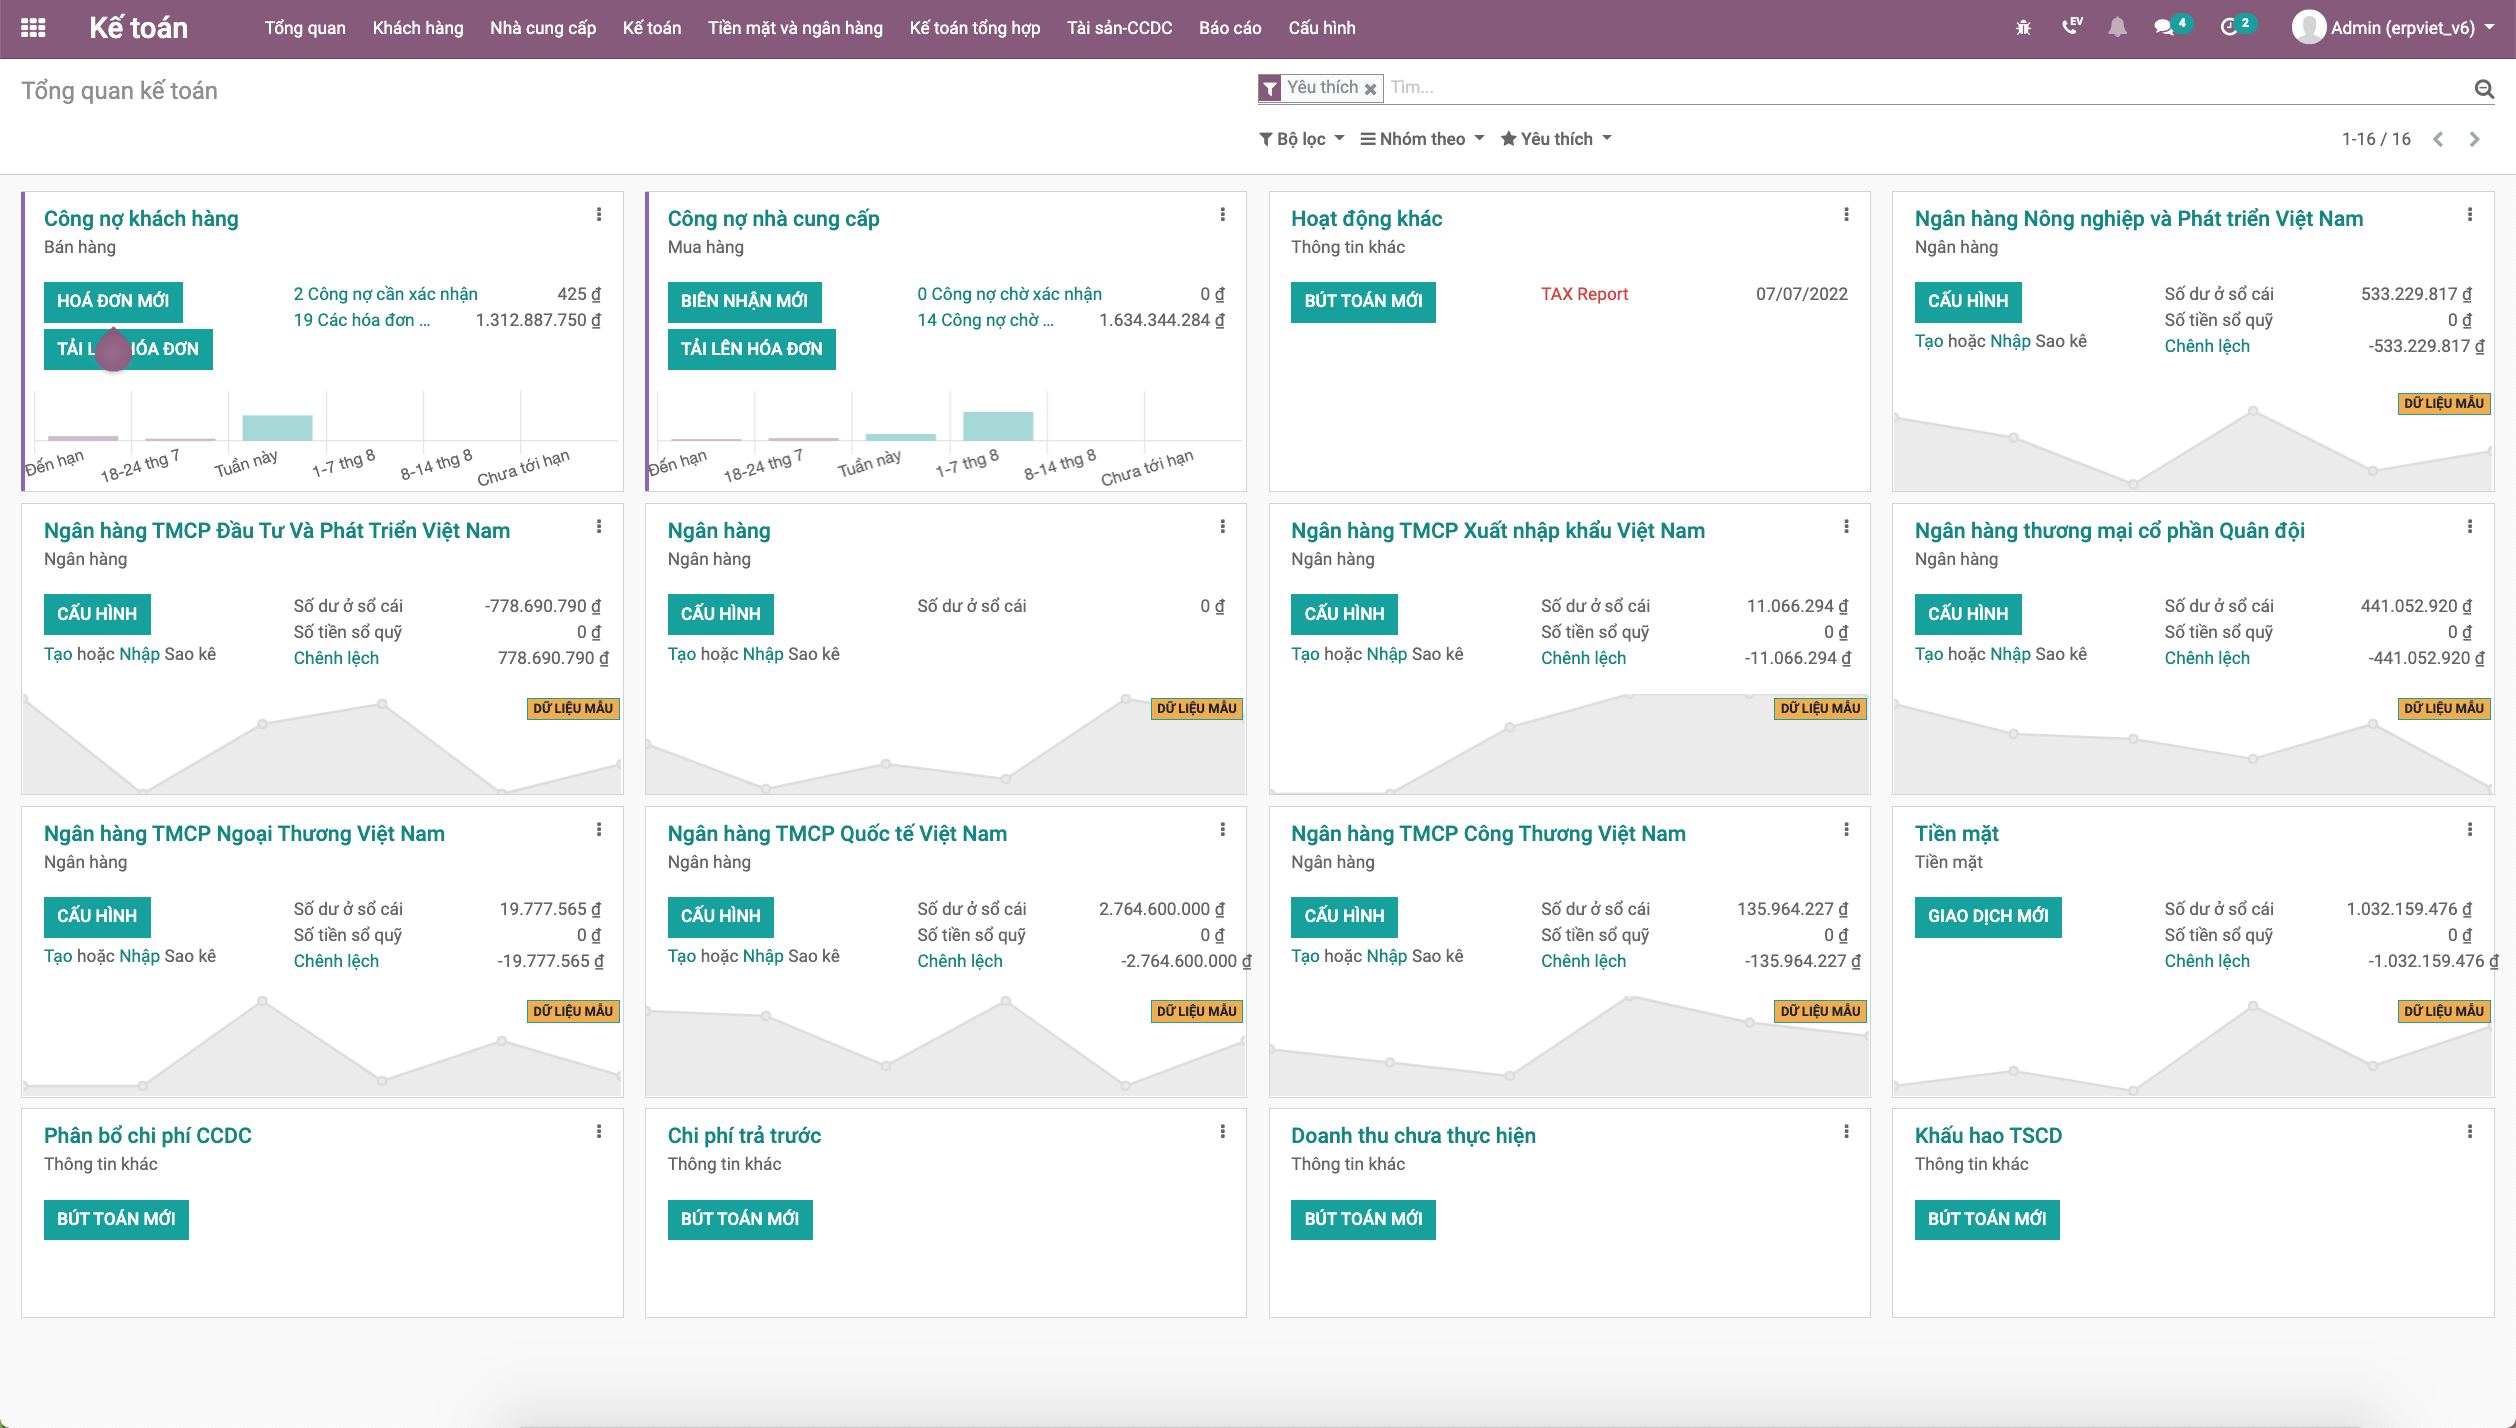Open the apps grid menu icon
Screen dimensions: 2516x1428
pyautogui.click(x=33, y=28)
